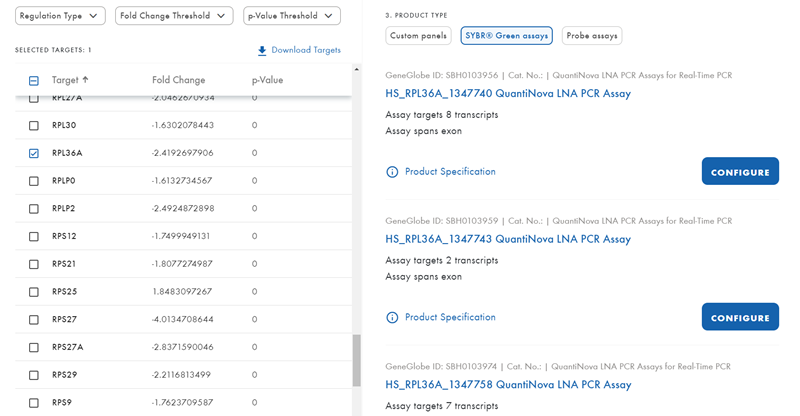Click the download arrow icon beside Download Targets

tap(262, 50)
